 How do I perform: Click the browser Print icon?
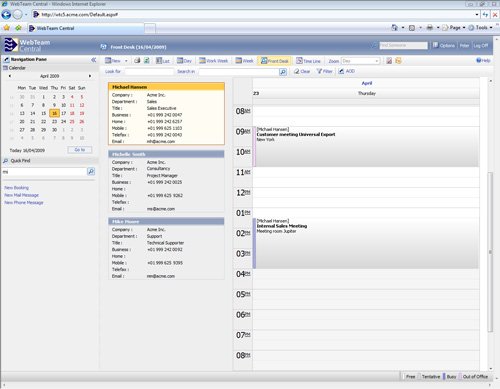[430, 28]
